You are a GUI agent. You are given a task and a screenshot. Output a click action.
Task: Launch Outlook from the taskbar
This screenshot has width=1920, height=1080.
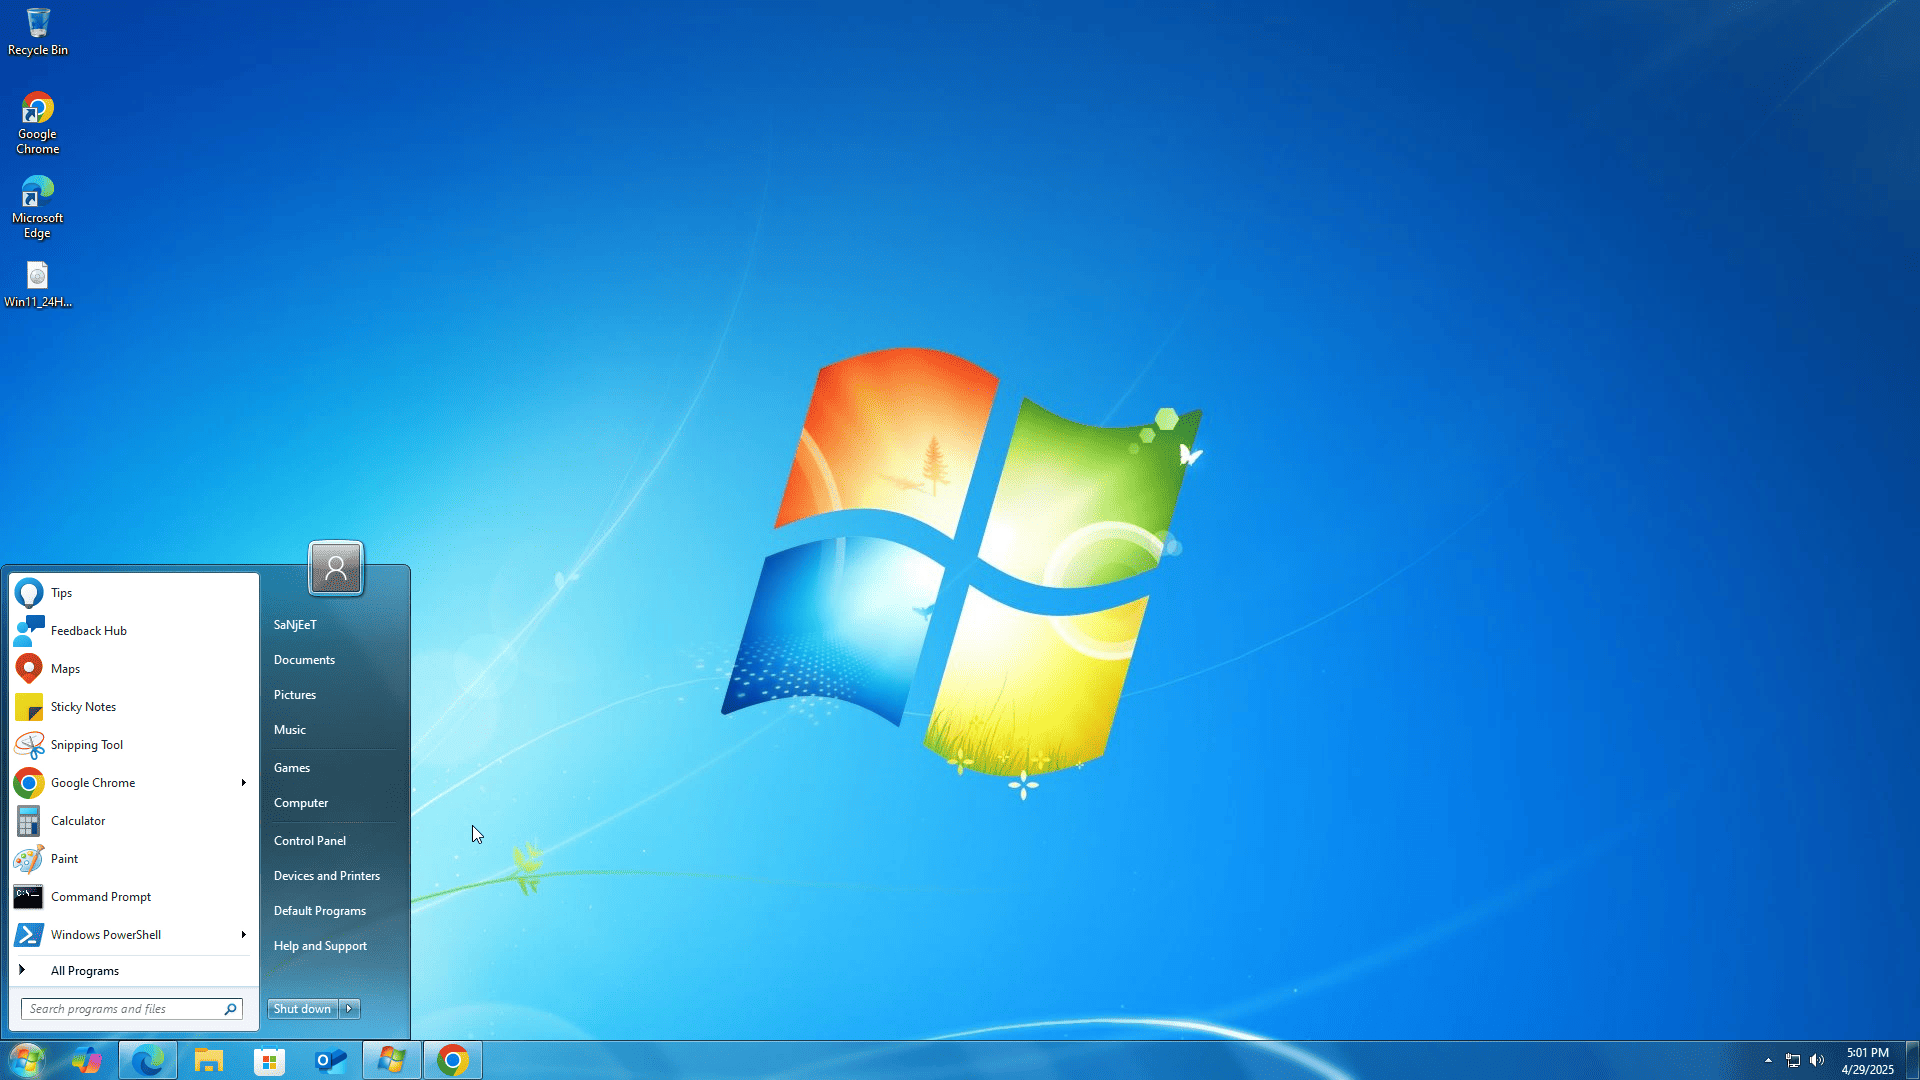coord(330,1059)
